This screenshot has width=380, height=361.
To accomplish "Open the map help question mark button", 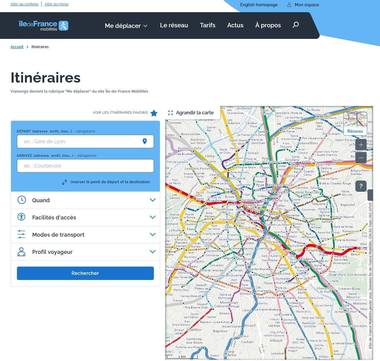I will (361, 186).
